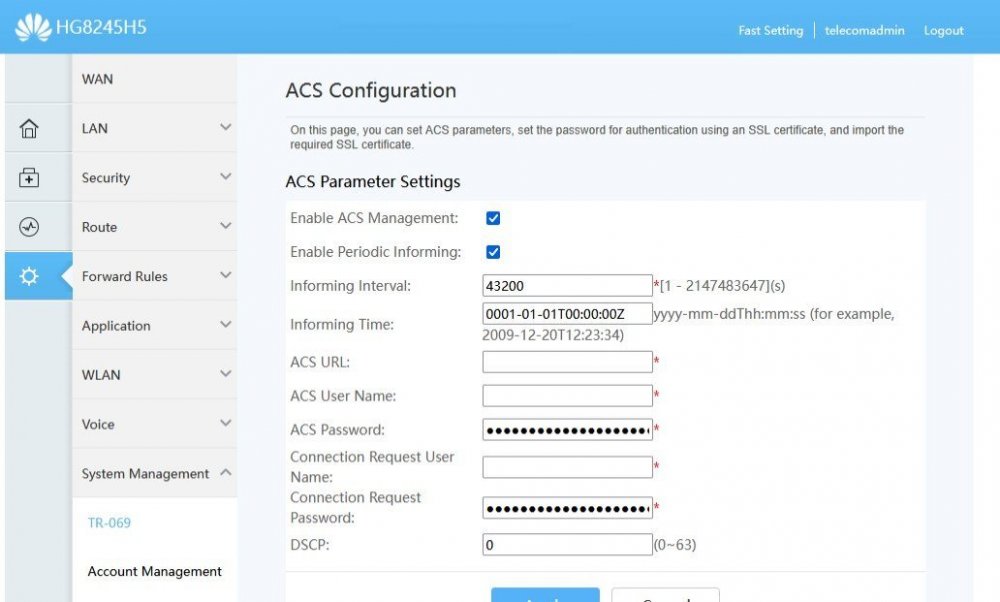Select the gear Advanced settings icon
The height and width of the screenshot is (602, 1000).
(x=29, y=277)
